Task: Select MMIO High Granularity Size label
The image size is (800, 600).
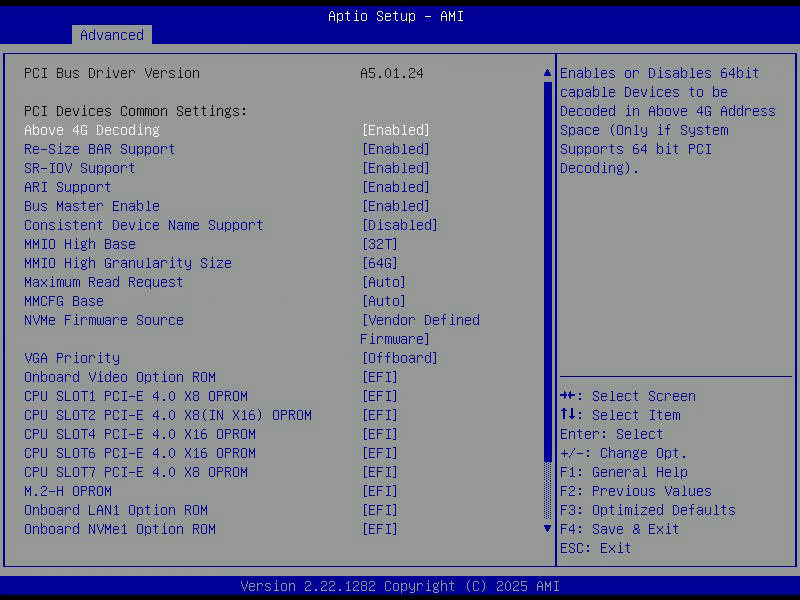Action: pos(128,263)
